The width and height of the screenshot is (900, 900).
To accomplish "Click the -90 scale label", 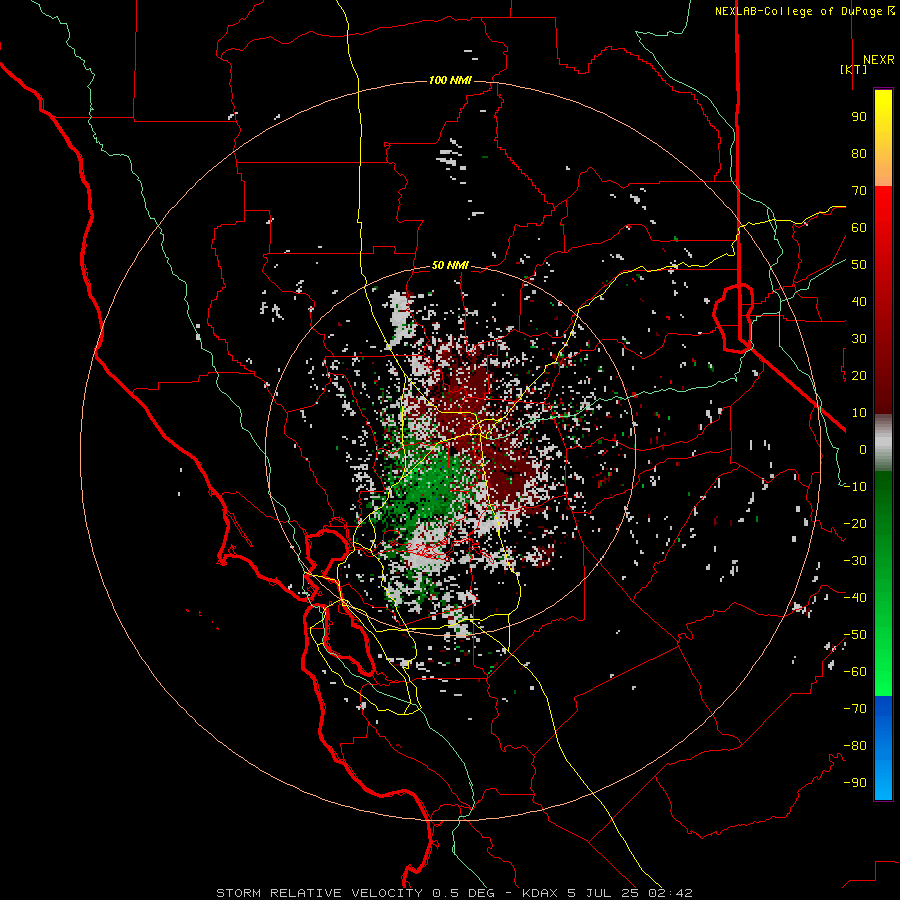I will coord(855,783).
